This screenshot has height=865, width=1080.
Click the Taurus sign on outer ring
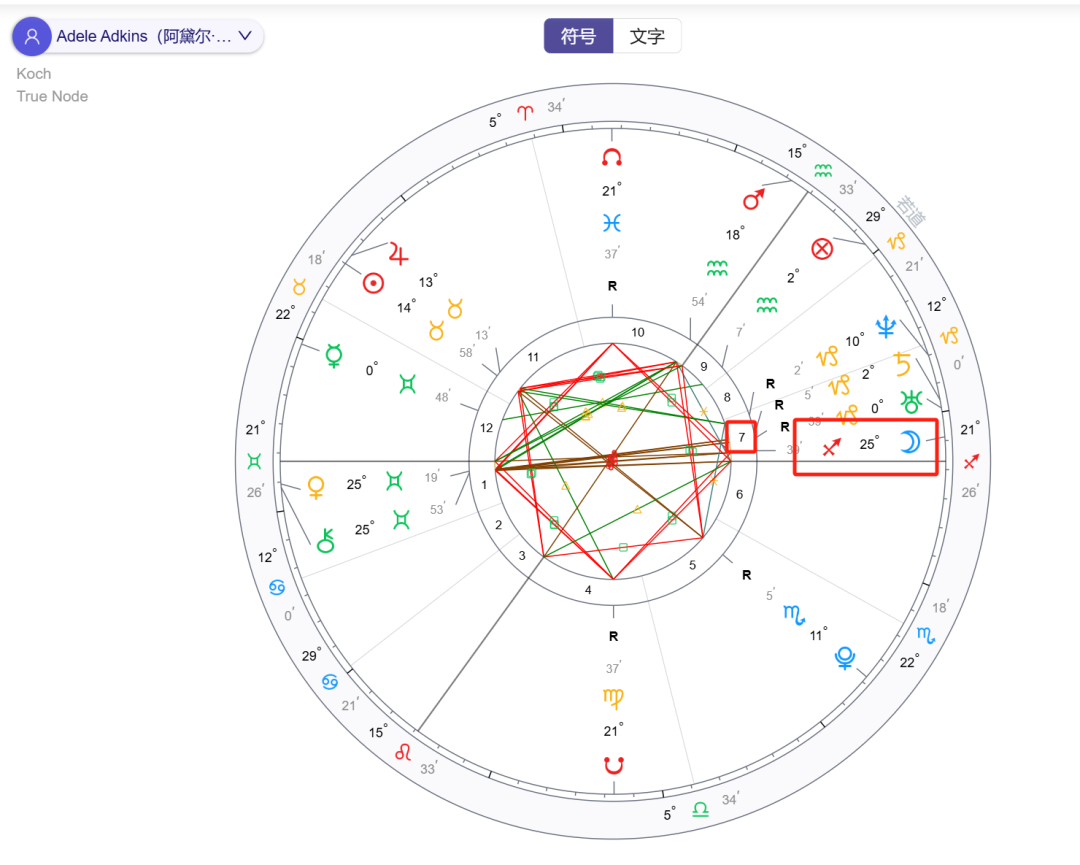[x=299, y=286]
